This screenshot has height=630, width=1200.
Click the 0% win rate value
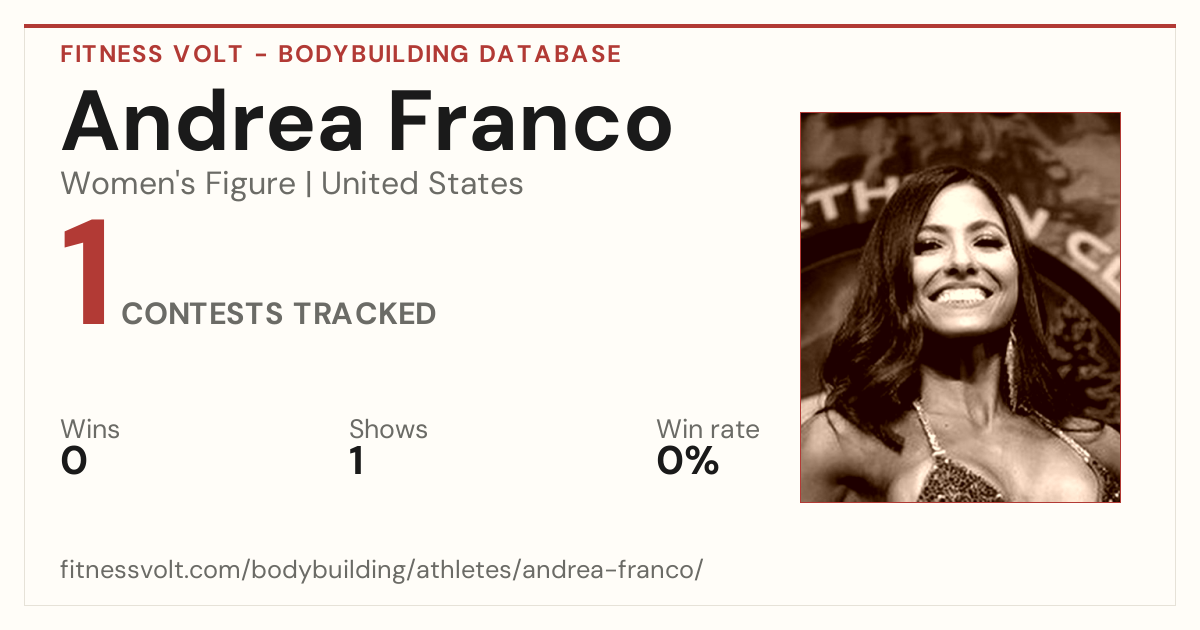[688, 461]
